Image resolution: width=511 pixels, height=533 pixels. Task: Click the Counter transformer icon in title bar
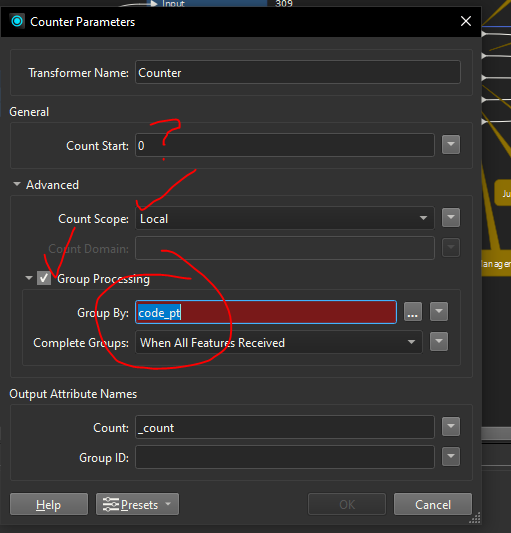point(17,21)
